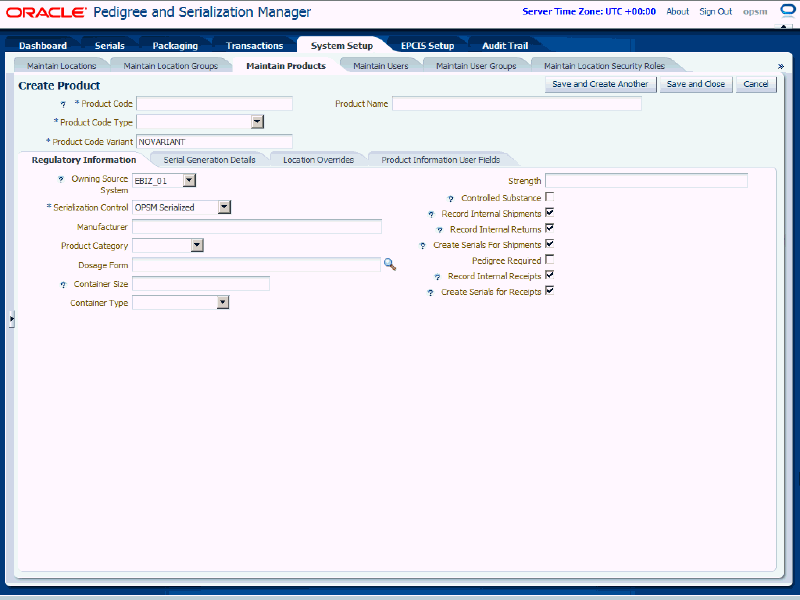The width and height of the screenshot is (800, 600).
Task: Click the opsm username text
Action: pos(755,12)
